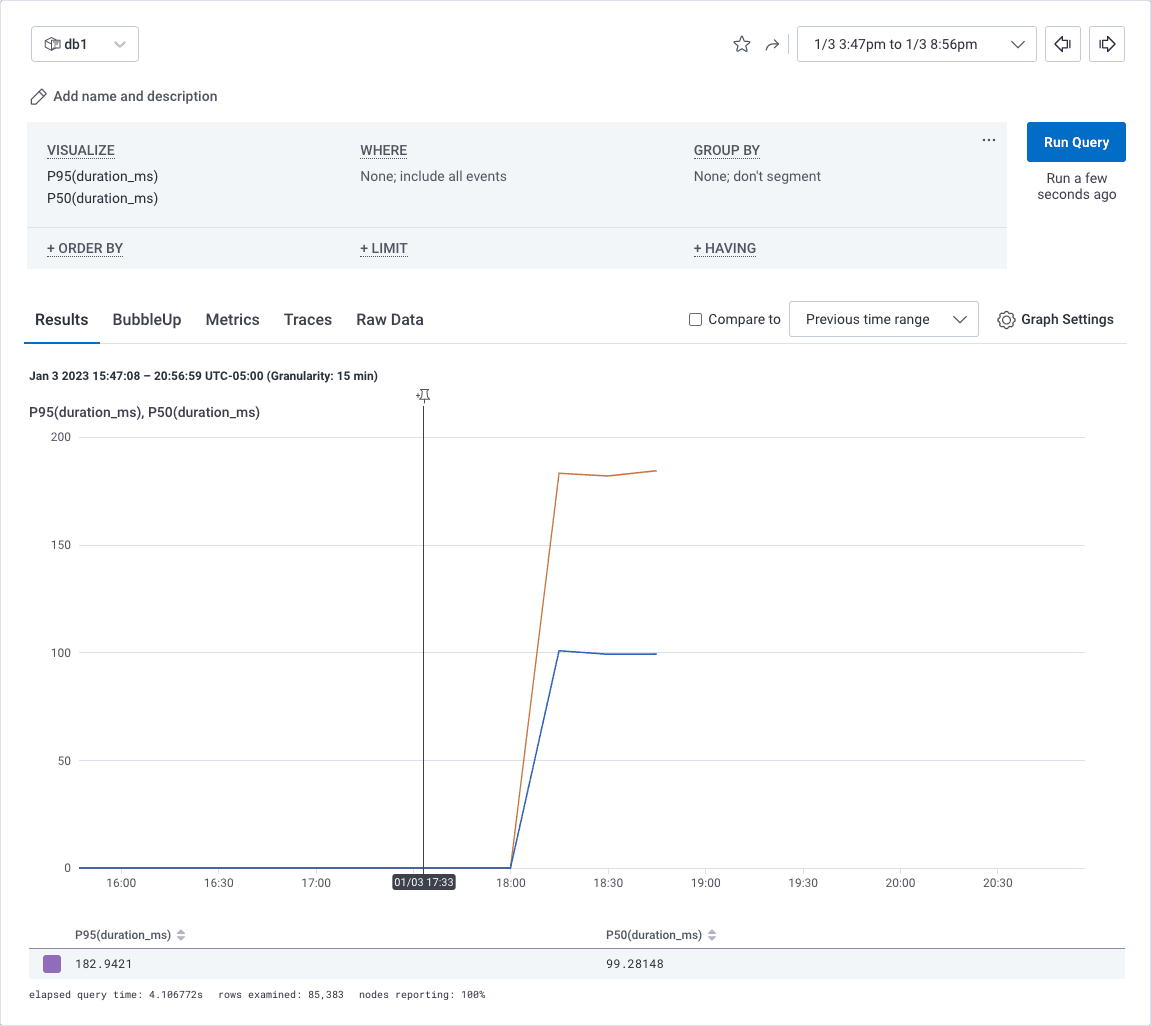The width and height of the screenshot is (1151, 1026).
Task: Click the pin marker atop the graph
Action: point(424,397)
